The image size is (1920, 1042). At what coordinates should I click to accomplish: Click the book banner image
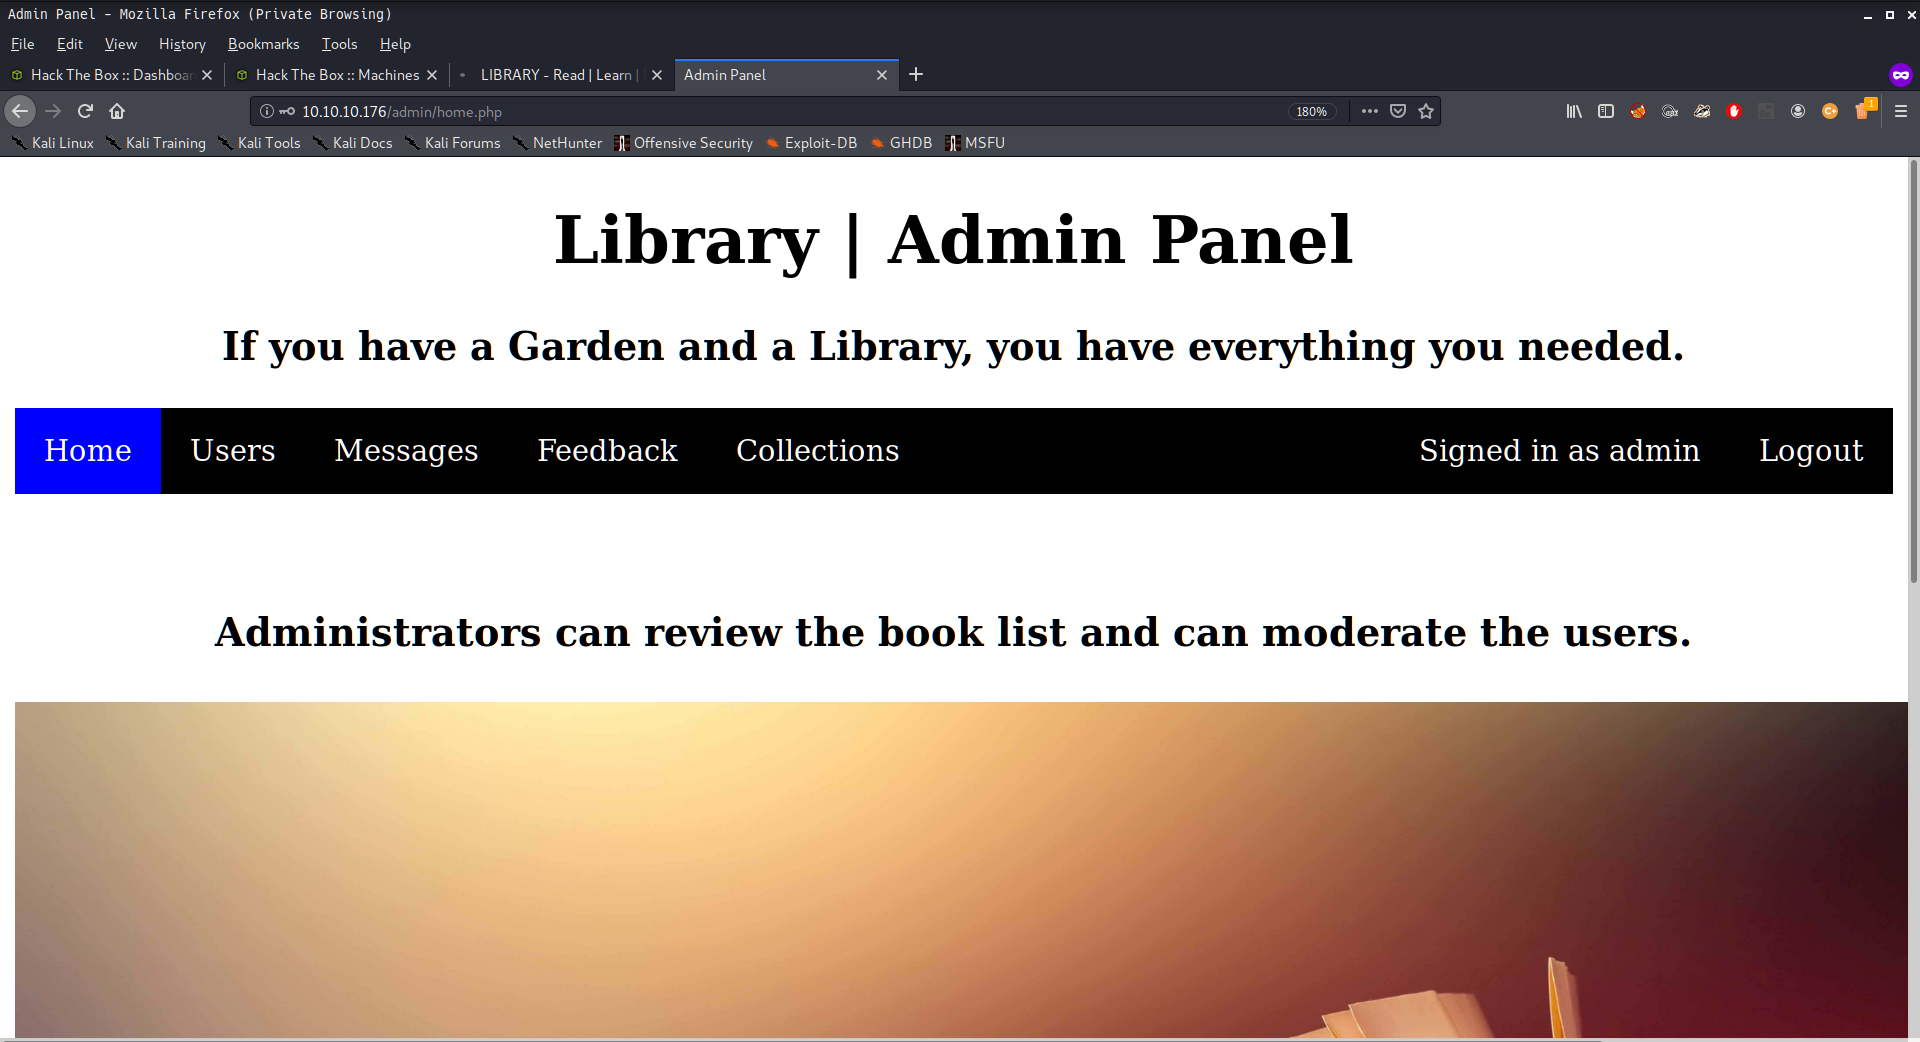point(961,870)
